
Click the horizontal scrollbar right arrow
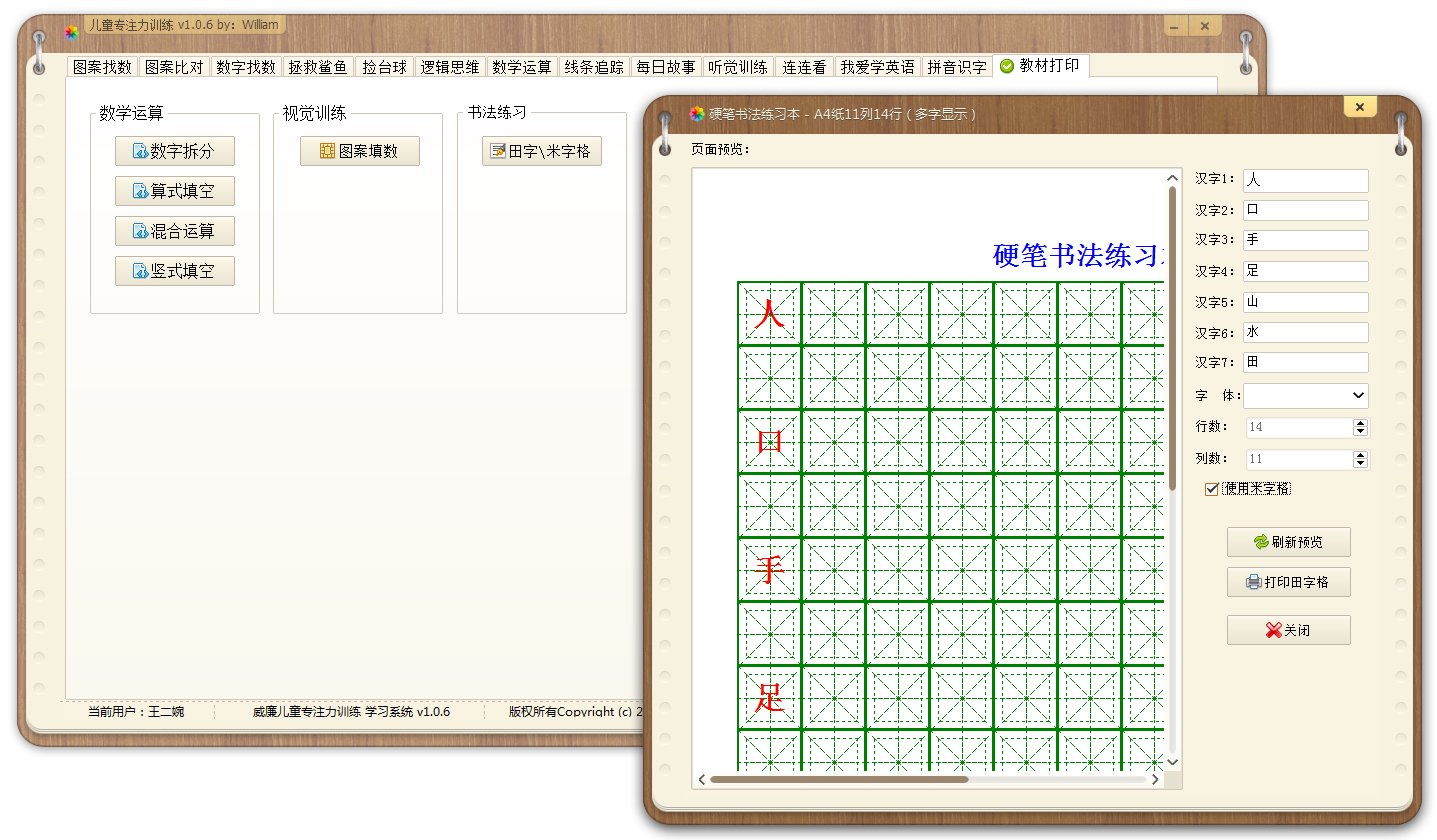1155,778
